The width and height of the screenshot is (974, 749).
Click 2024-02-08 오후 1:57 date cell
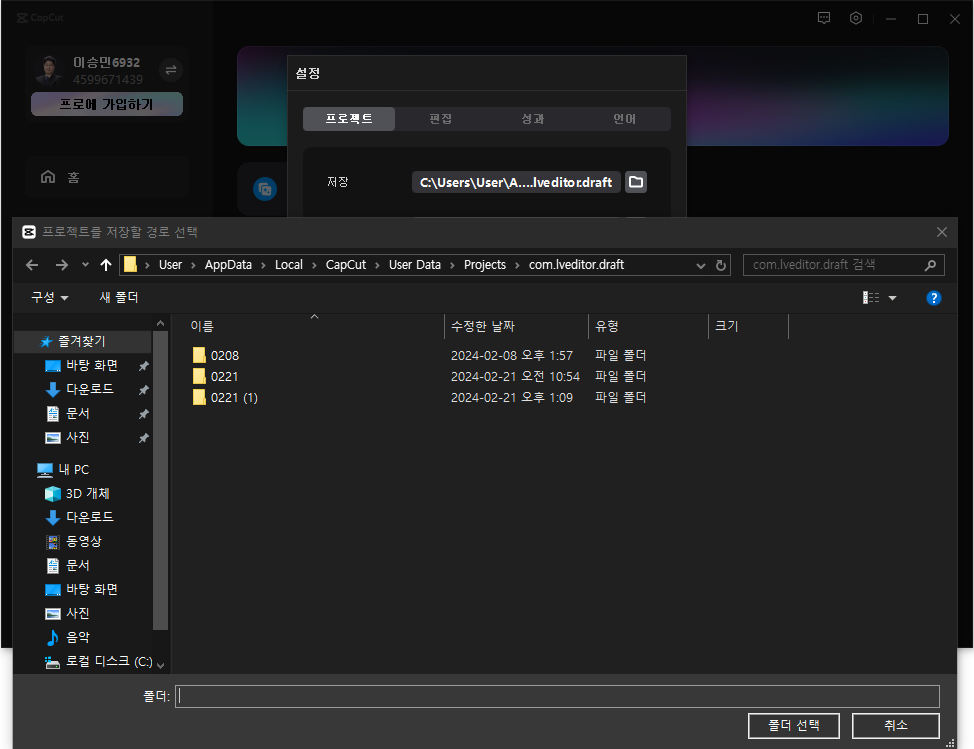(511, 355)
